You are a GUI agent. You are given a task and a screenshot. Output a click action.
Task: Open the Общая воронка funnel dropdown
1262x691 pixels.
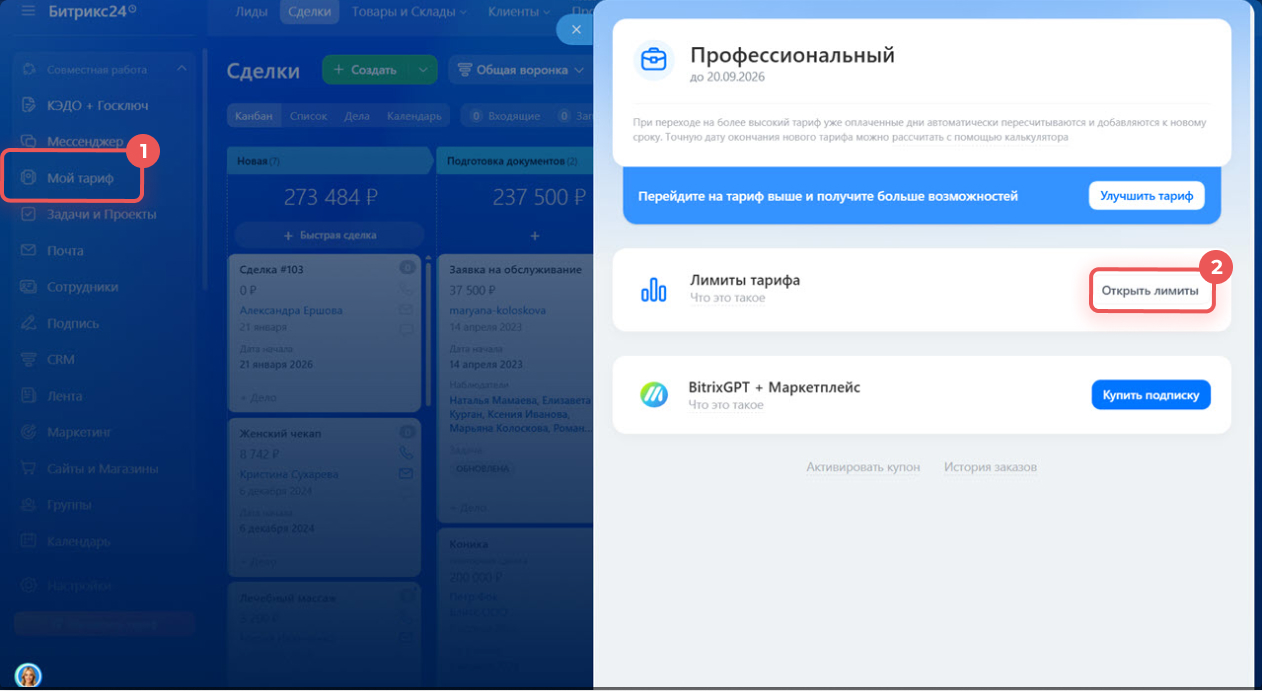pyautogui.click(x=520, y=70)
